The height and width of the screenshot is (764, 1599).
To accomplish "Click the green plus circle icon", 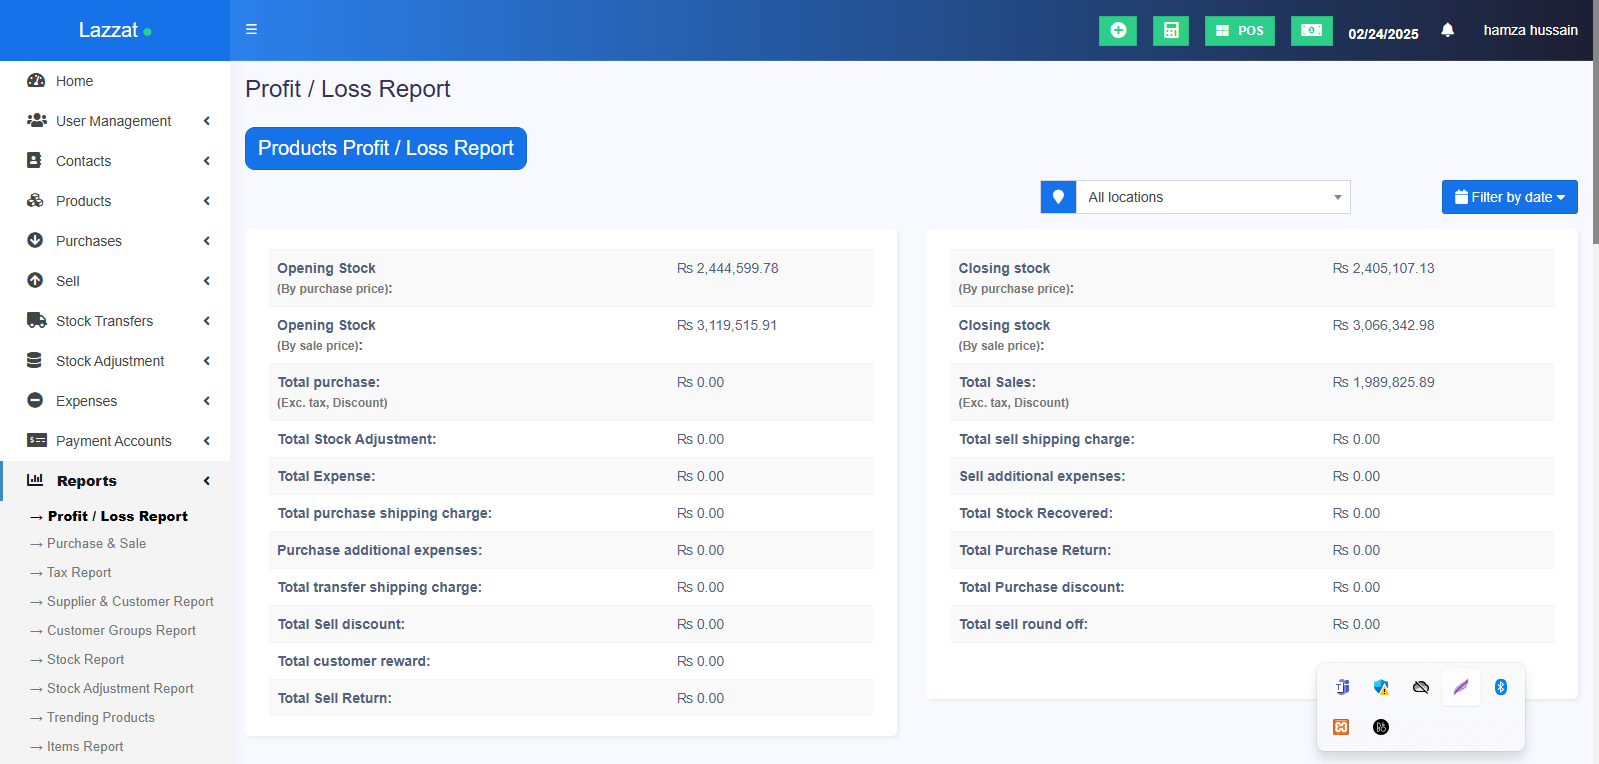I will (x=1117, y=31).
